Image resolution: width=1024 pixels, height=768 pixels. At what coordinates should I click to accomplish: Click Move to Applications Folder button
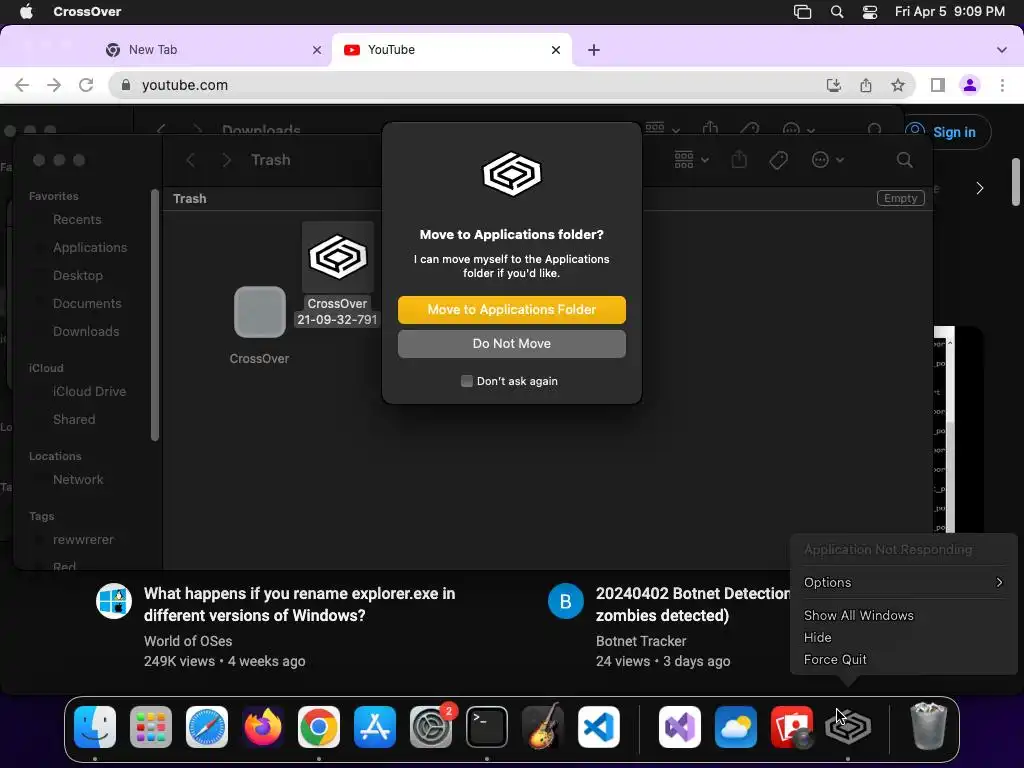512,310
